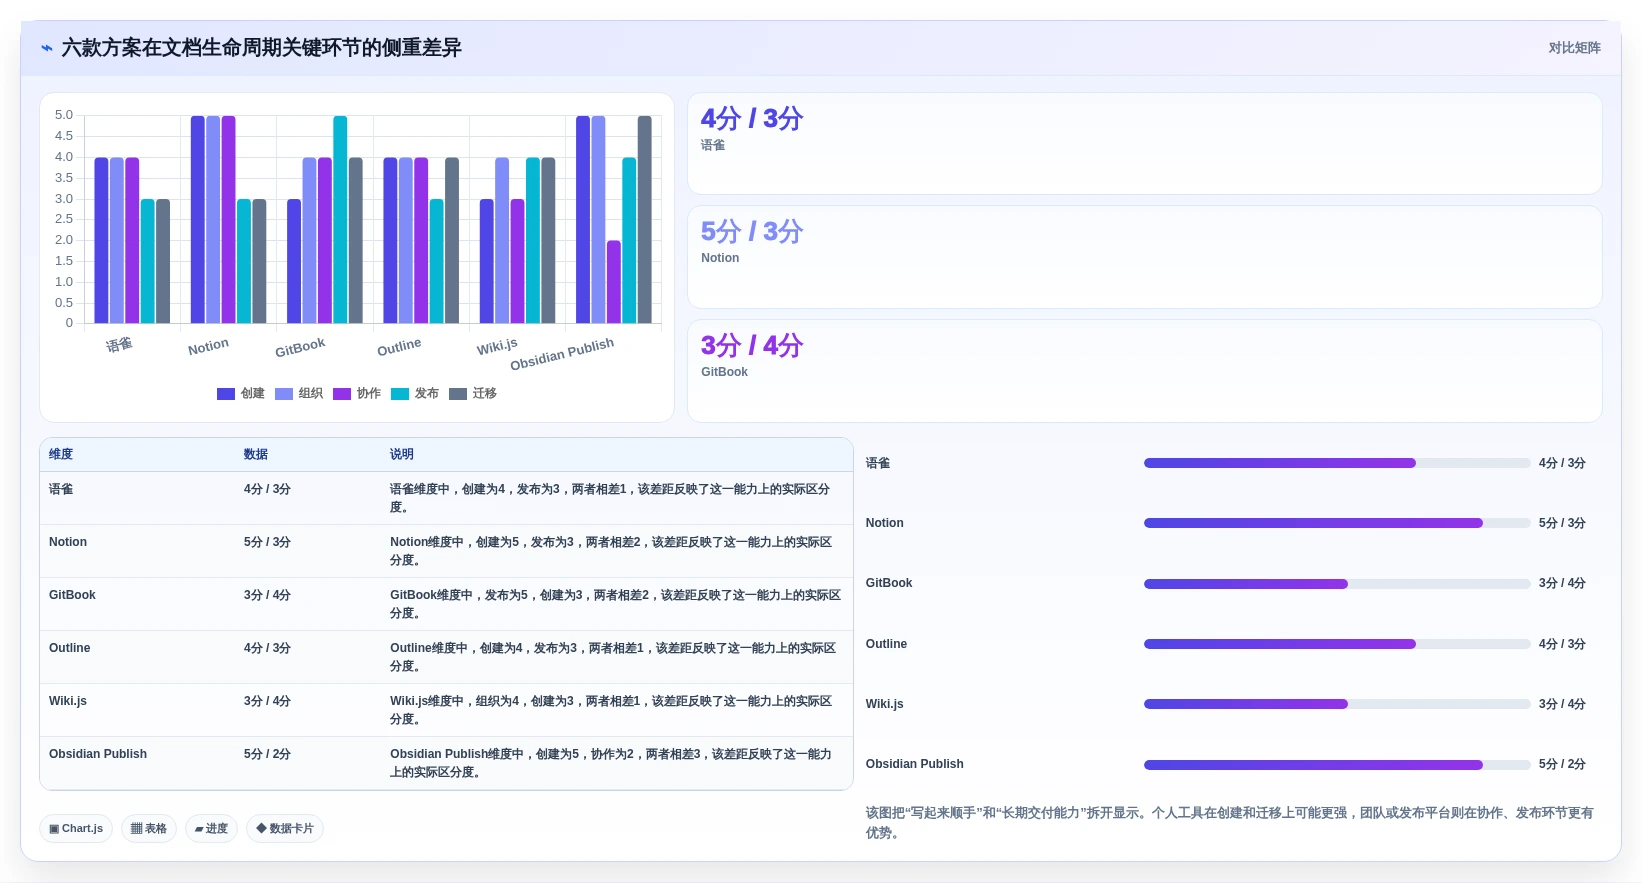Click the Obsidian Publish progress bar
The image size is (1642, 883).
(1337, 764)
